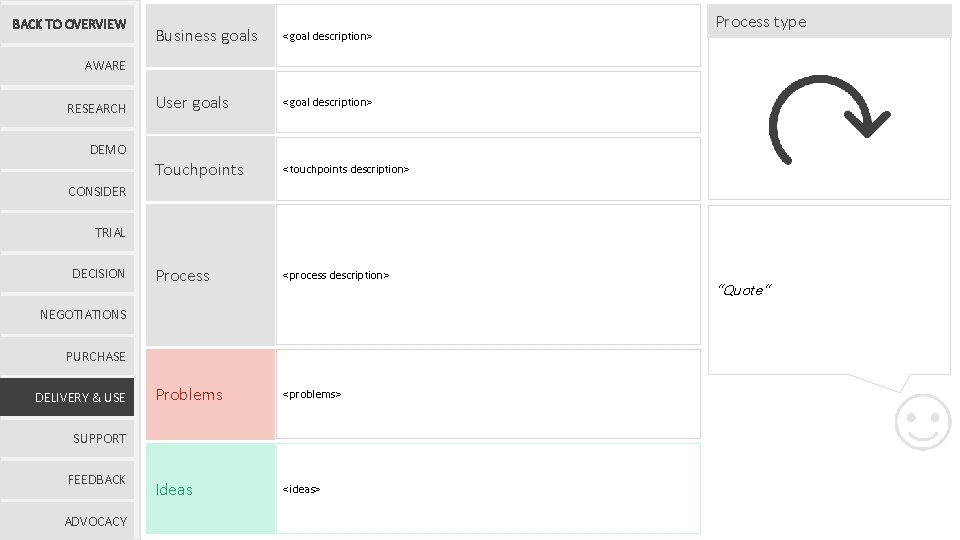Screen dimensions: 960x540
Task: Click the pink Problems label box
Action: (210, 394)
